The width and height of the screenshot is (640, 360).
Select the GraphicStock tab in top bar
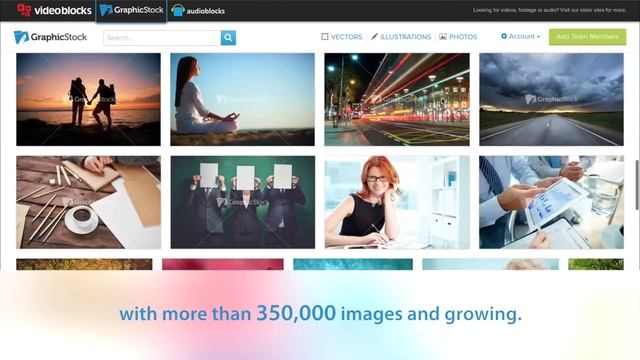pos(131,10)
